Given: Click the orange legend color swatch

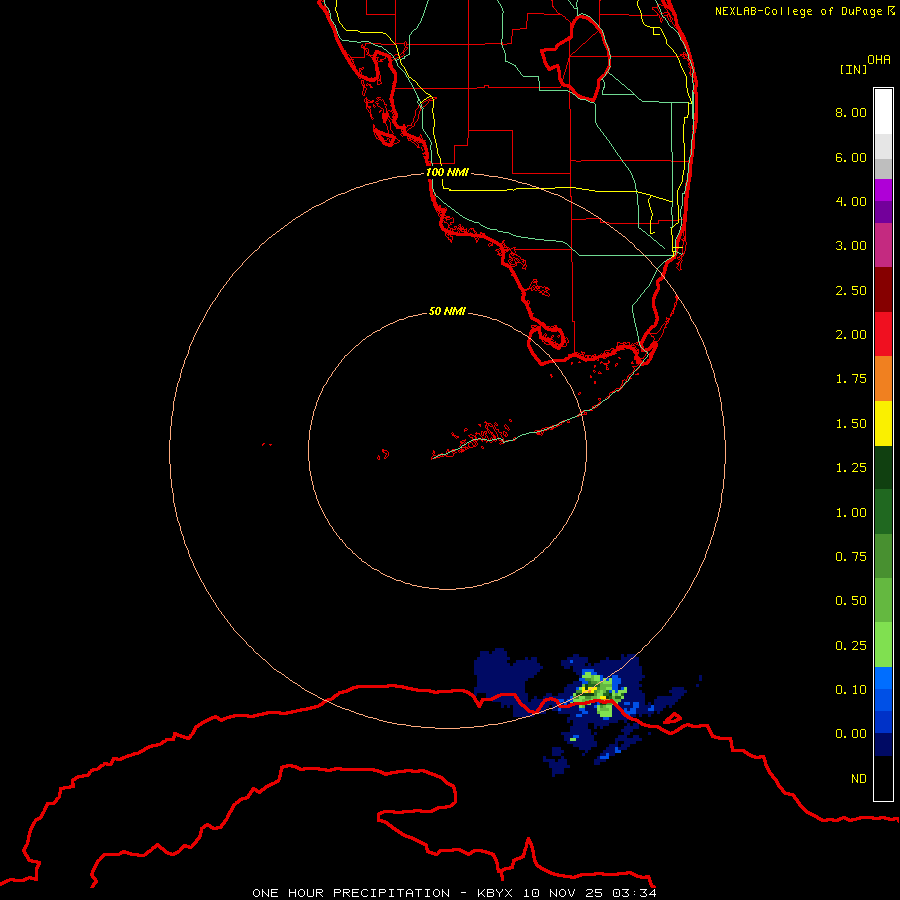Looking at the screenshot, I should click(x=883, y=379).
